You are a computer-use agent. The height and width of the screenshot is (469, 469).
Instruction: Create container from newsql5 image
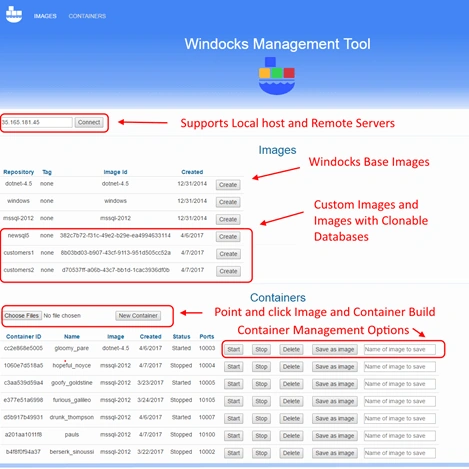pos(228,237)
